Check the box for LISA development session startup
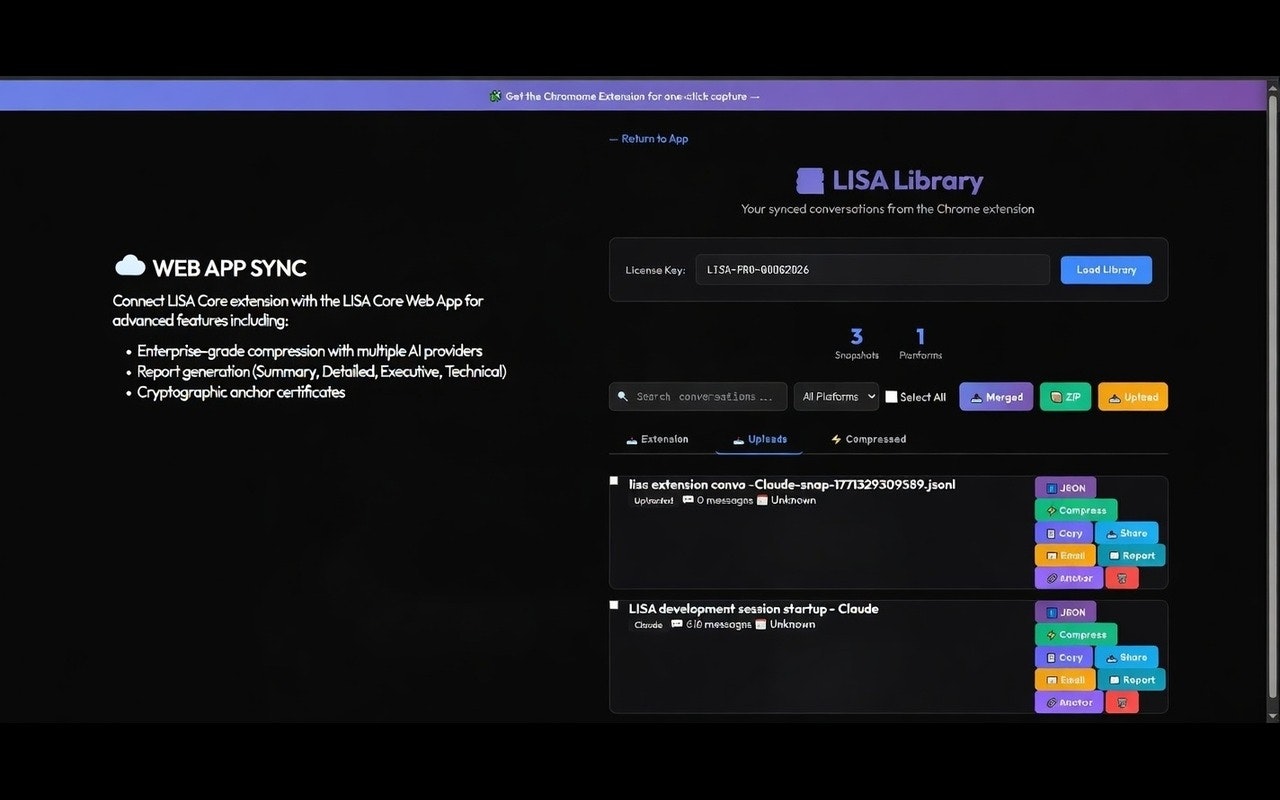Viewport: 1280px width, 800px height. pyautogui.click(x=614, y=604)
